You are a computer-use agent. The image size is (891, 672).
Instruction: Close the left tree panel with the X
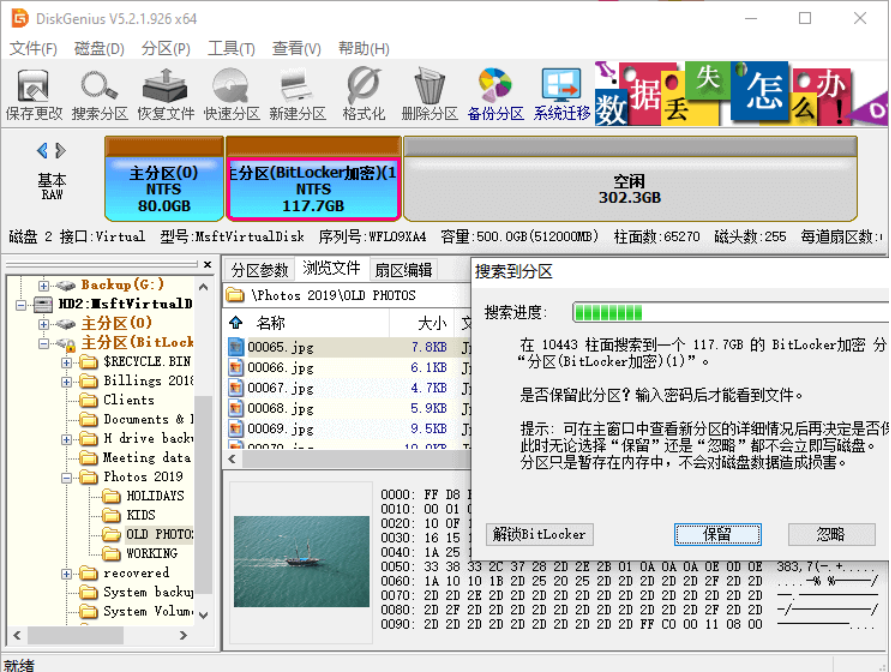[x=207, y=264]
